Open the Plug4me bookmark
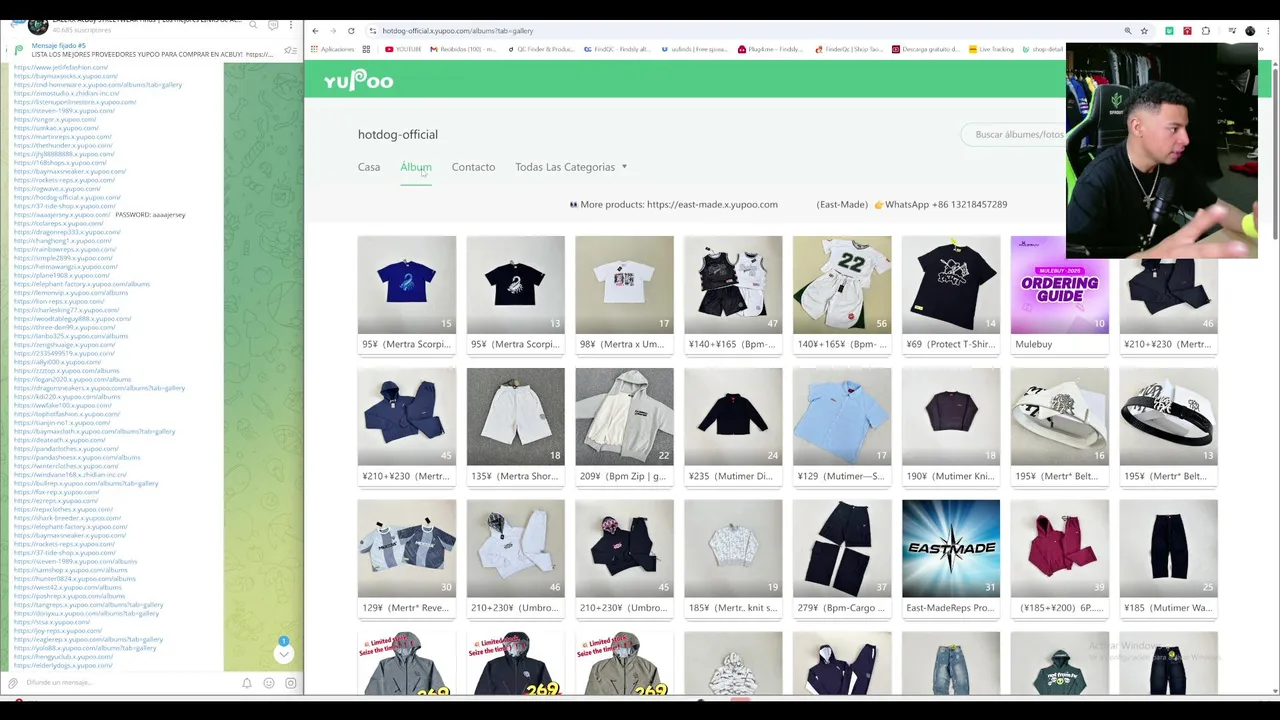Viewport: 1280px width, 720px height. [770, 49]
